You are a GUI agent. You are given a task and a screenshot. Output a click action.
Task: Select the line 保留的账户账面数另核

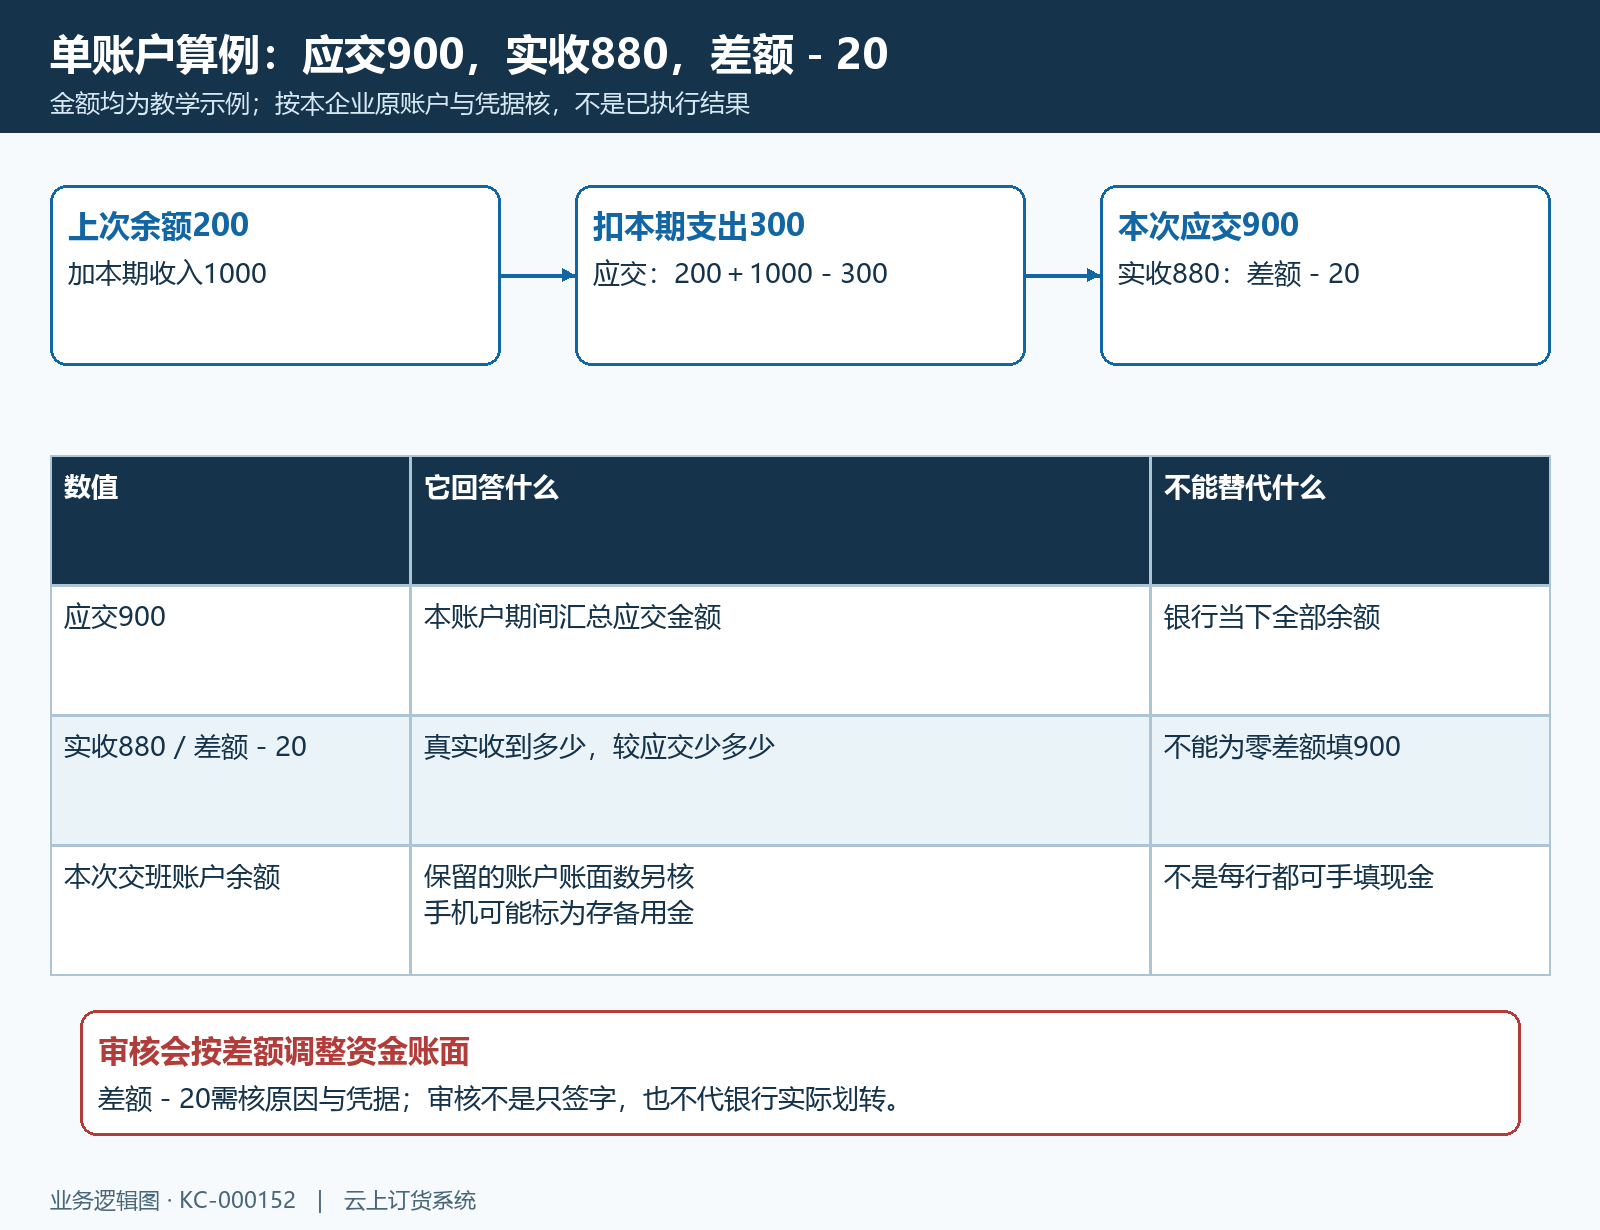[x=559, y=877]
